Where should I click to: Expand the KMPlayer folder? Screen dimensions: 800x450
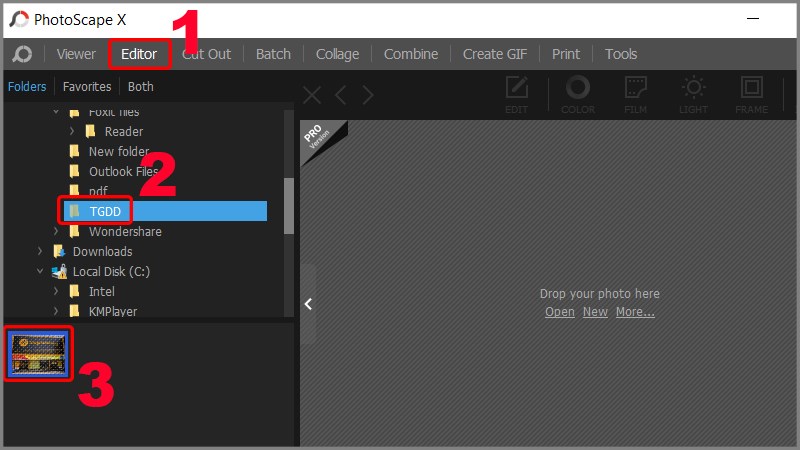click(56, 311)
